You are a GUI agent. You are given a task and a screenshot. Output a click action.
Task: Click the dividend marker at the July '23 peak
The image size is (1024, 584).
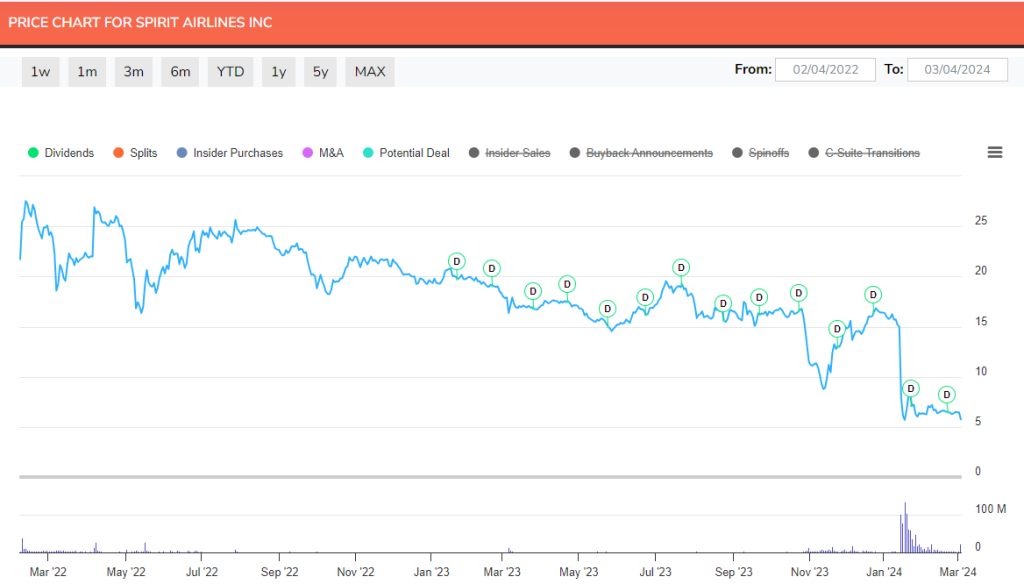[681, 267]
